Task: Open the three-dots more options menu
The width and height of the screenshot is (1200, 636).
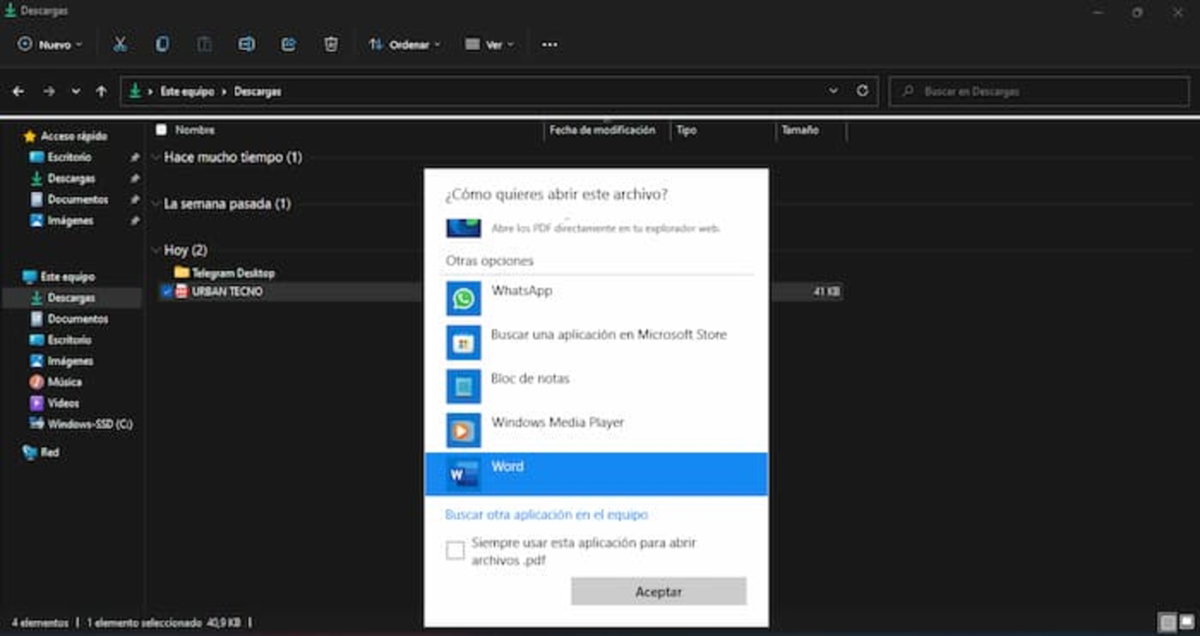Action: pyautogui.click(x=549, y=44)
